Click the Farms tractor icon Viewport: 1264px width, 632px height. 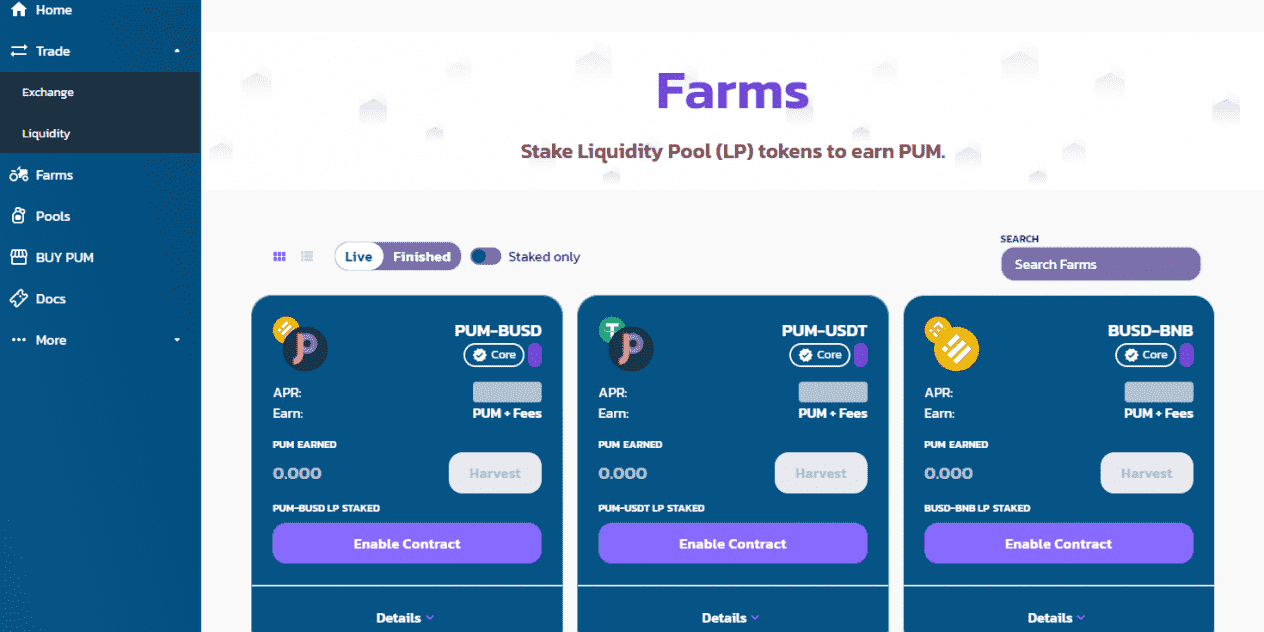click(18, 175)
